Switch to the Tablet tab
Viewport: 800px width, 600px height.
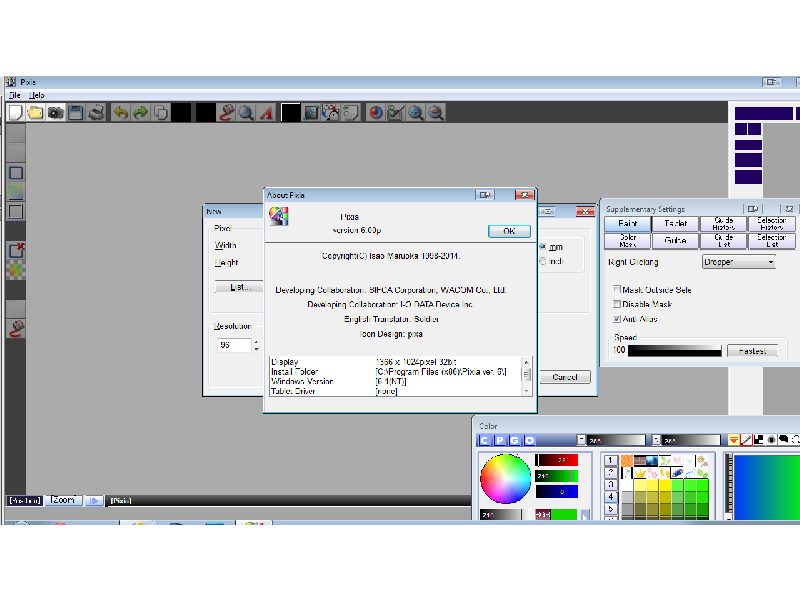676,223
